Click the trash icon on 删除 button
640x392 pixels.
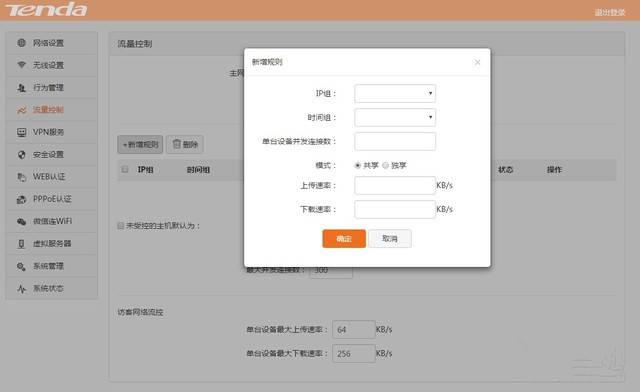(176, 144)
